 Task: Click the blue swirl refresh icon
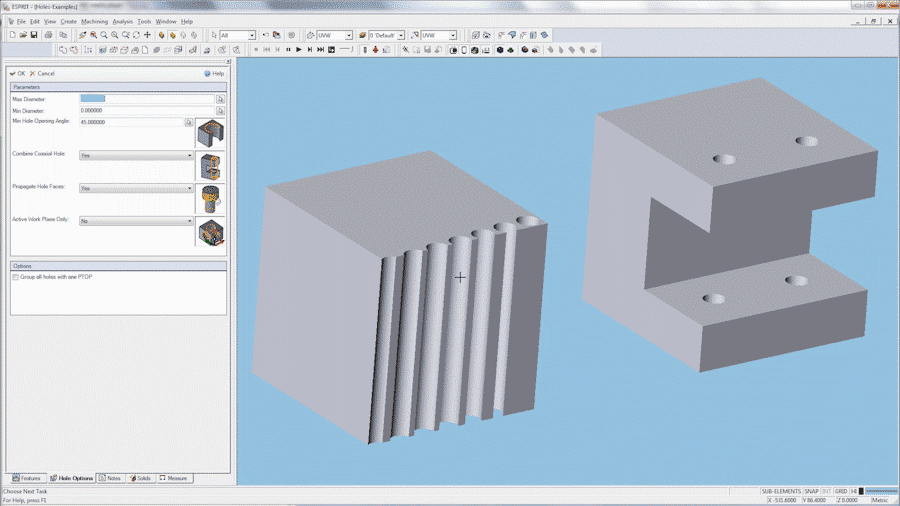click(x=545, y=35)
